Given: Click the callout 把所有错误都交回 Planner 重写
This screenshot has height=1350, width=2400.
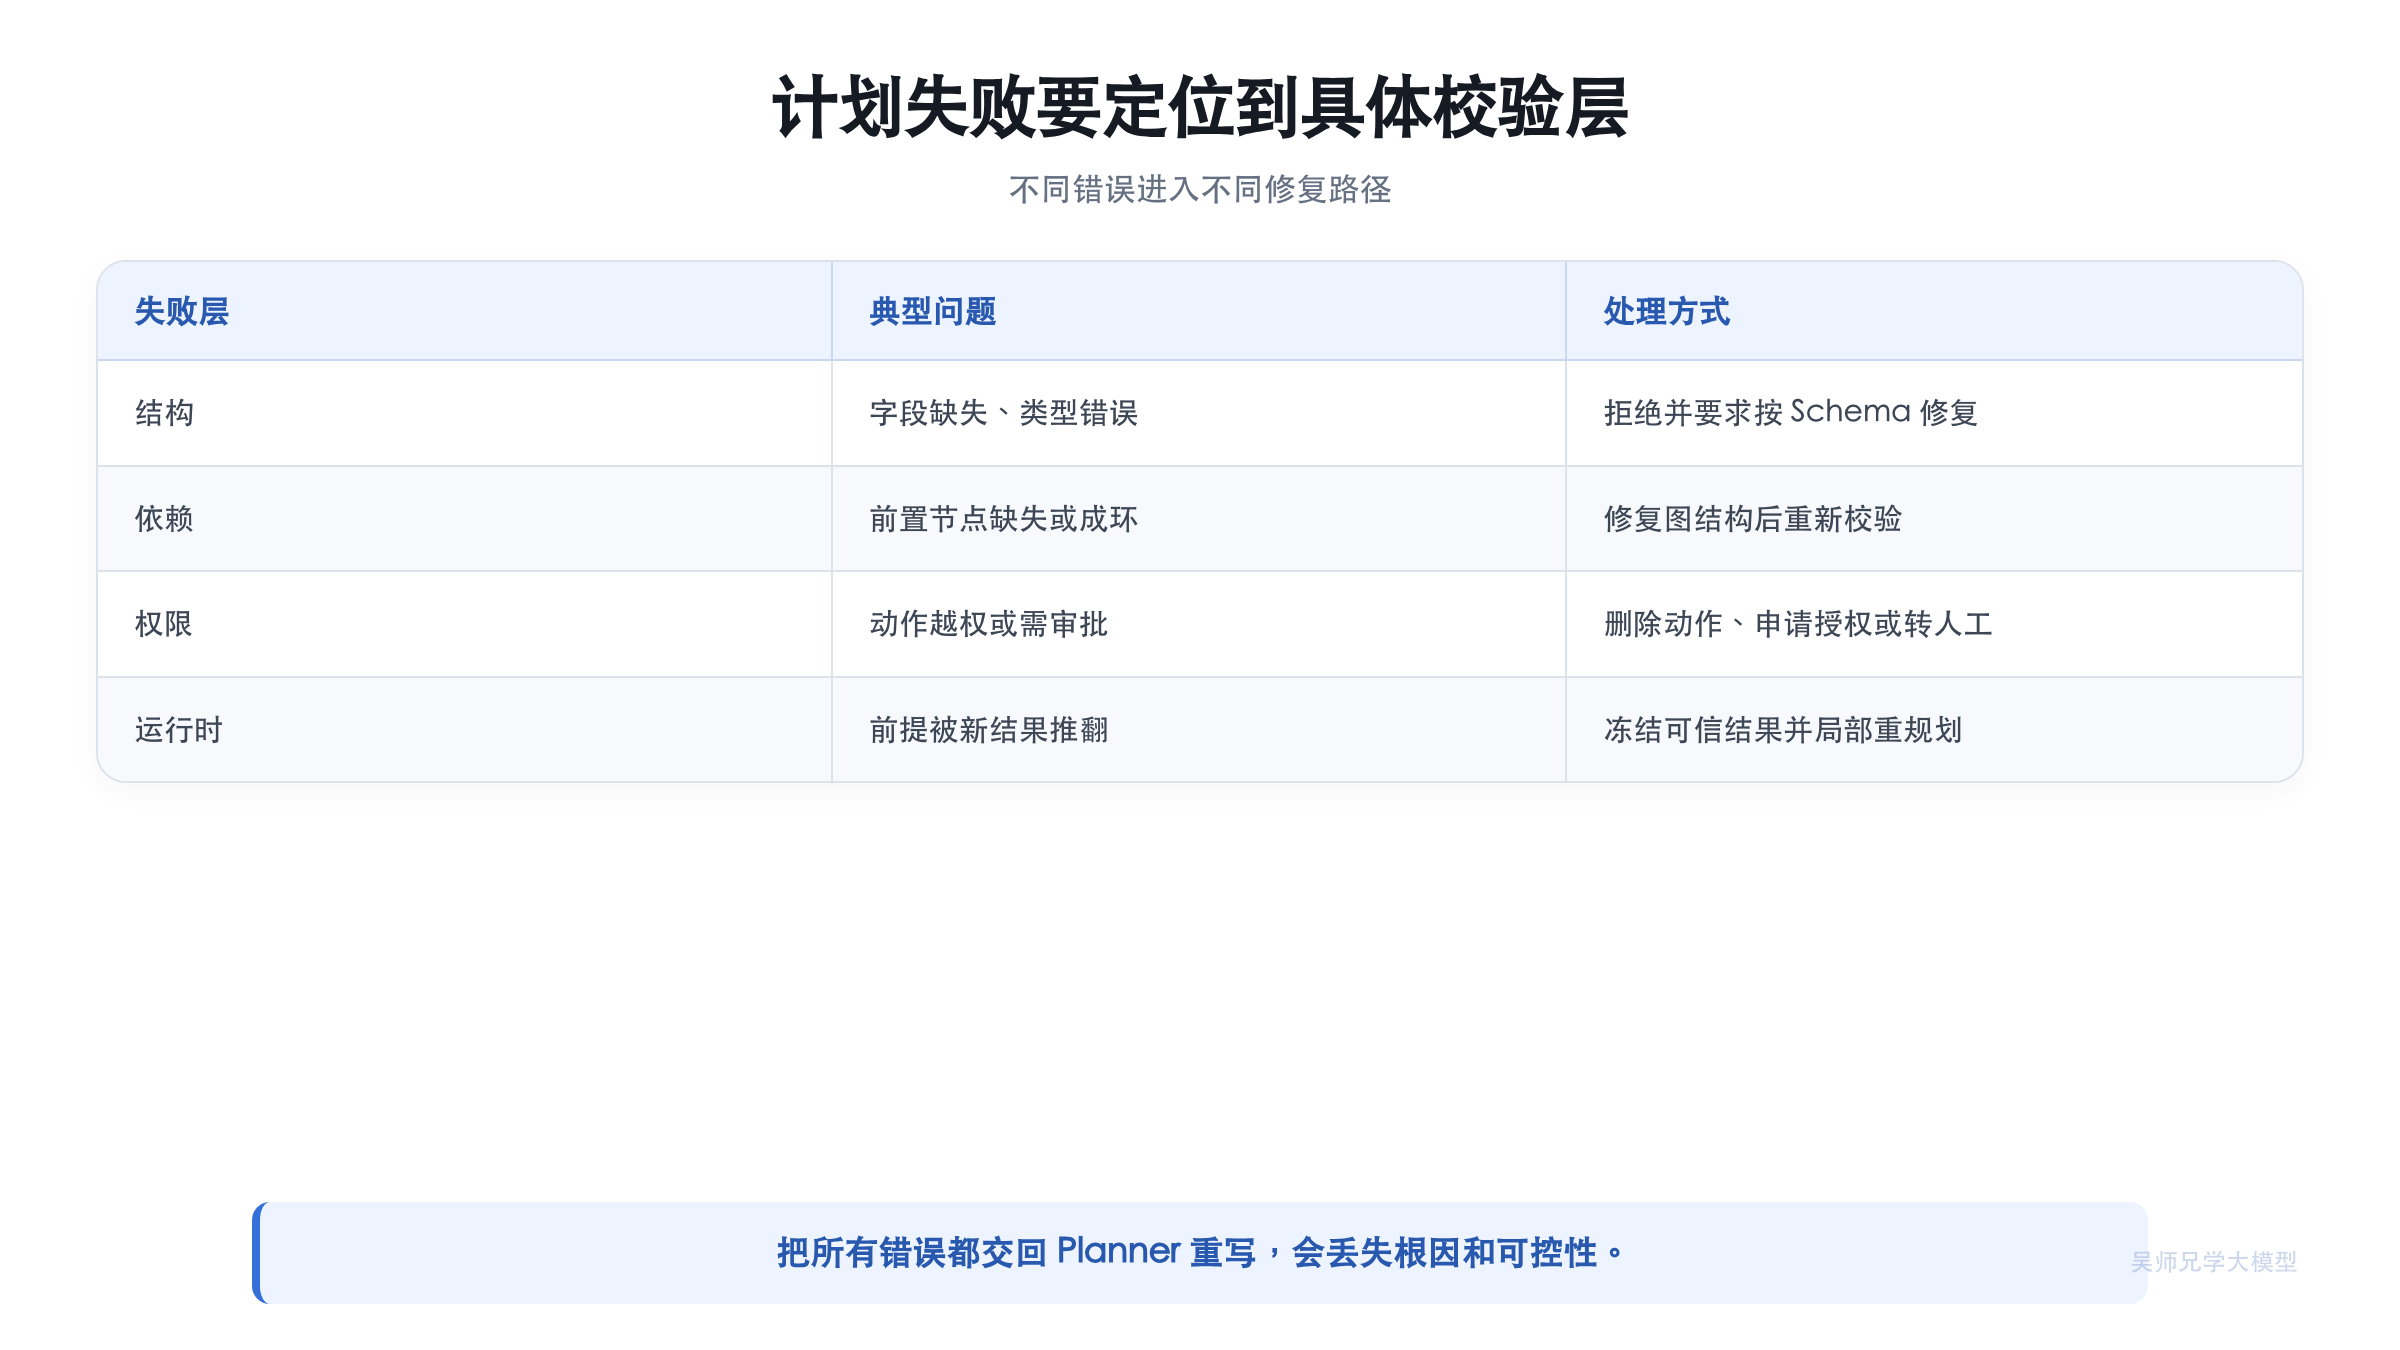Looking at the screenshot, I should pyautogui.click(x=1200, y=1252).
